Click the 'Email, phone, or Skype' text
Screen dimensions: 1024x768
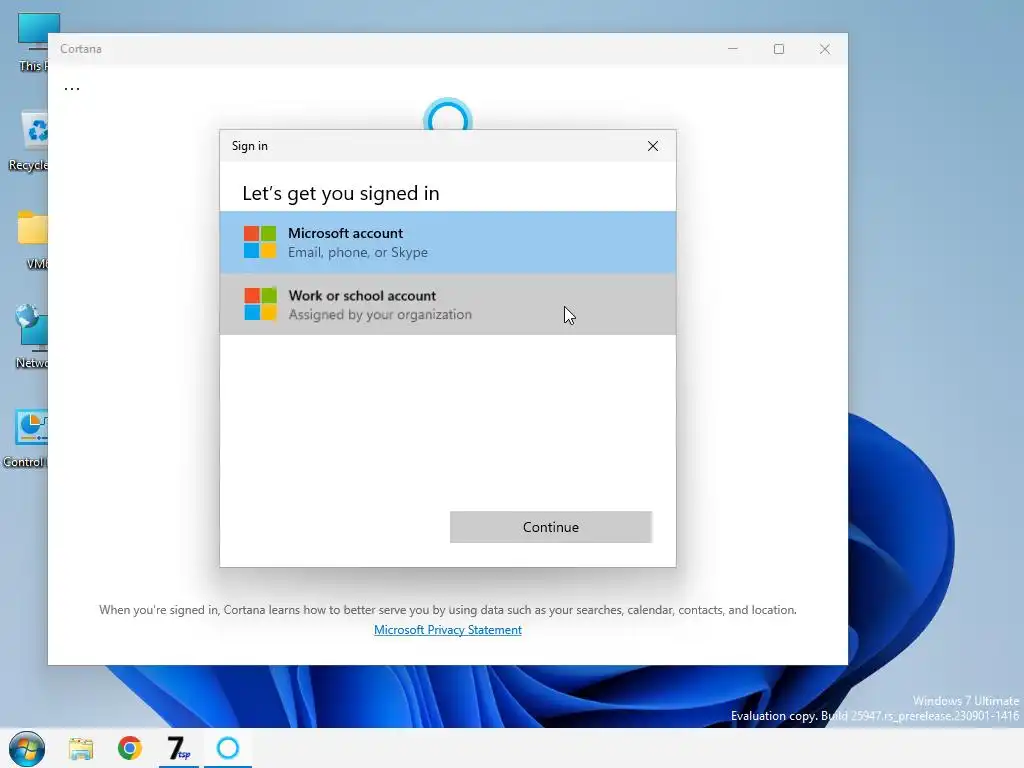[358, 253]
